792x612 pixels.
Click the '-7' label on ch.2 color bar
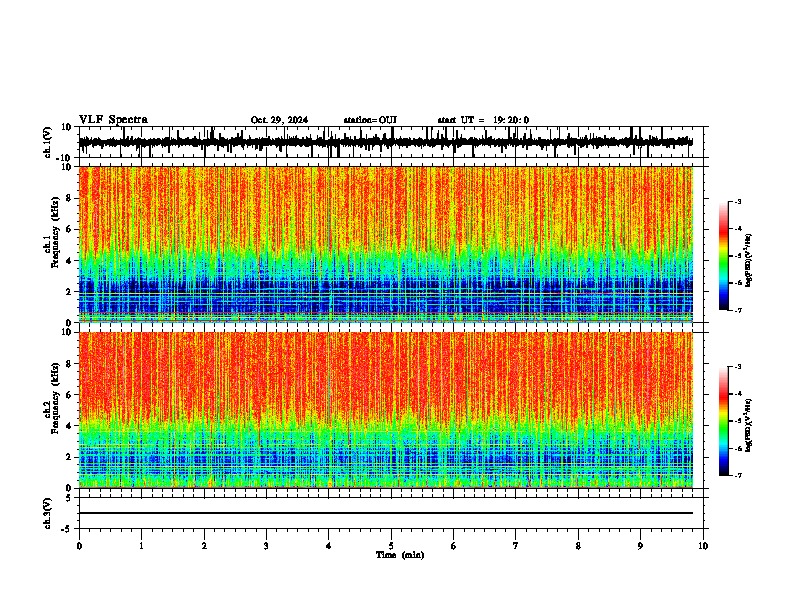click(x=738, y=475)
